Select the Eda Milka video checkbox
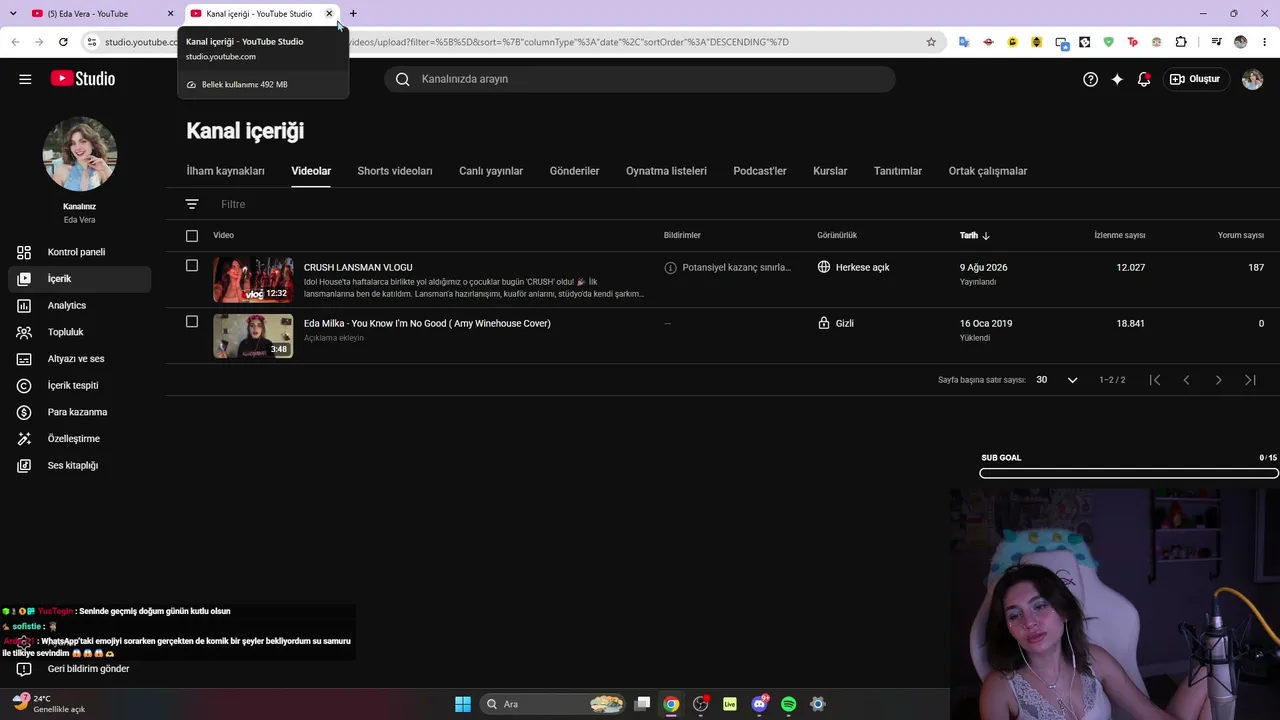 point(192,322)
